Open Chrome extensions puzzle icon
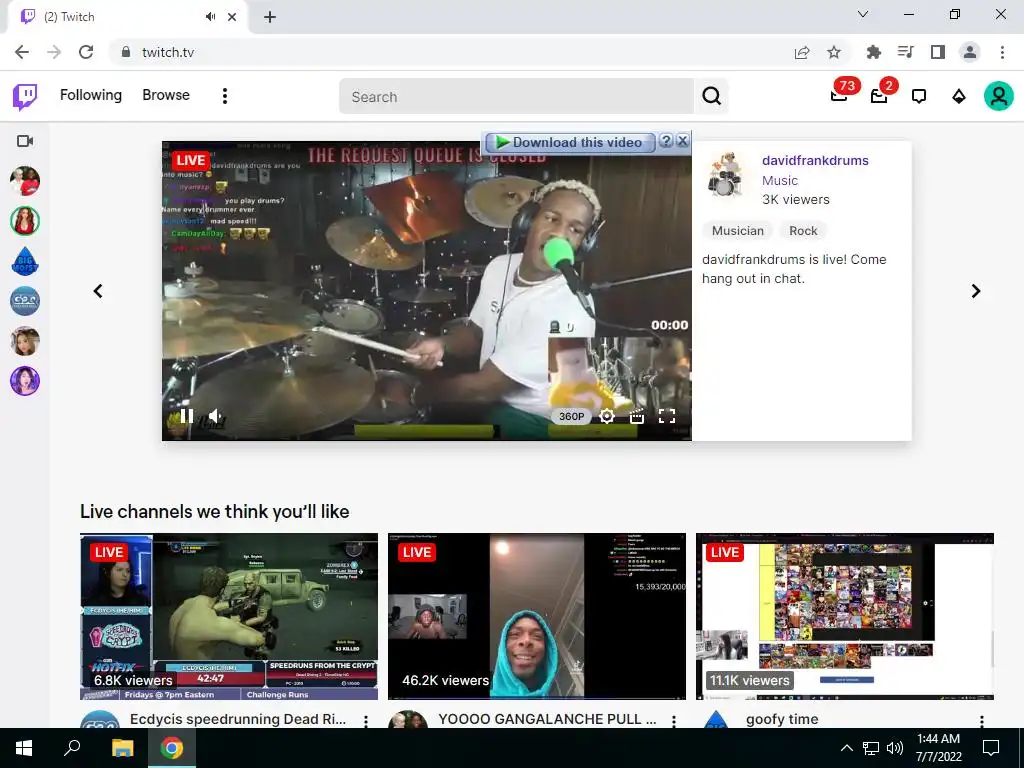Viewport: 1024px width, 768px height. [x=874, y=52]
